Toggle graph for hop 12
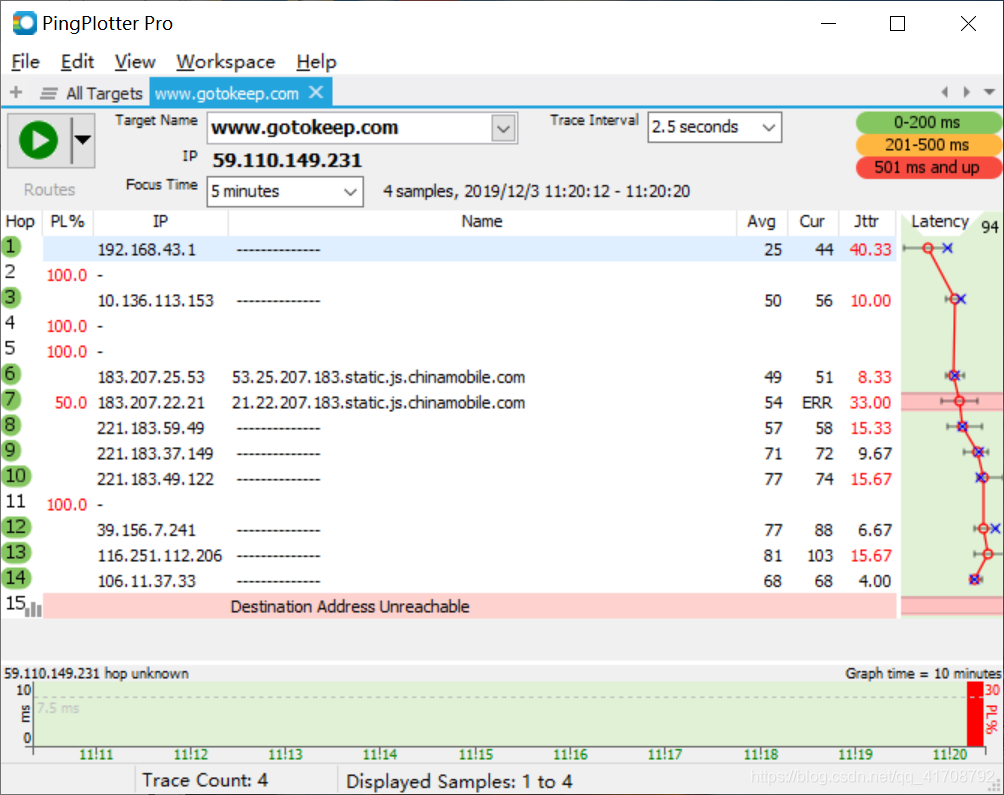 click(x=16, y=527)
